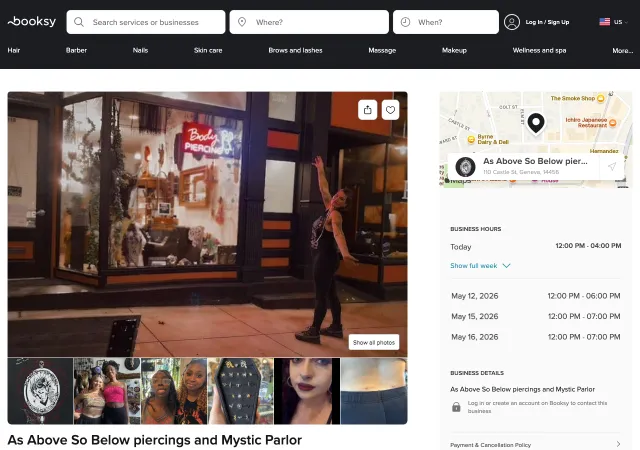Click the clock icon in When field
The height and width of the screenshot is (450, 640).
tap(405, 22)
